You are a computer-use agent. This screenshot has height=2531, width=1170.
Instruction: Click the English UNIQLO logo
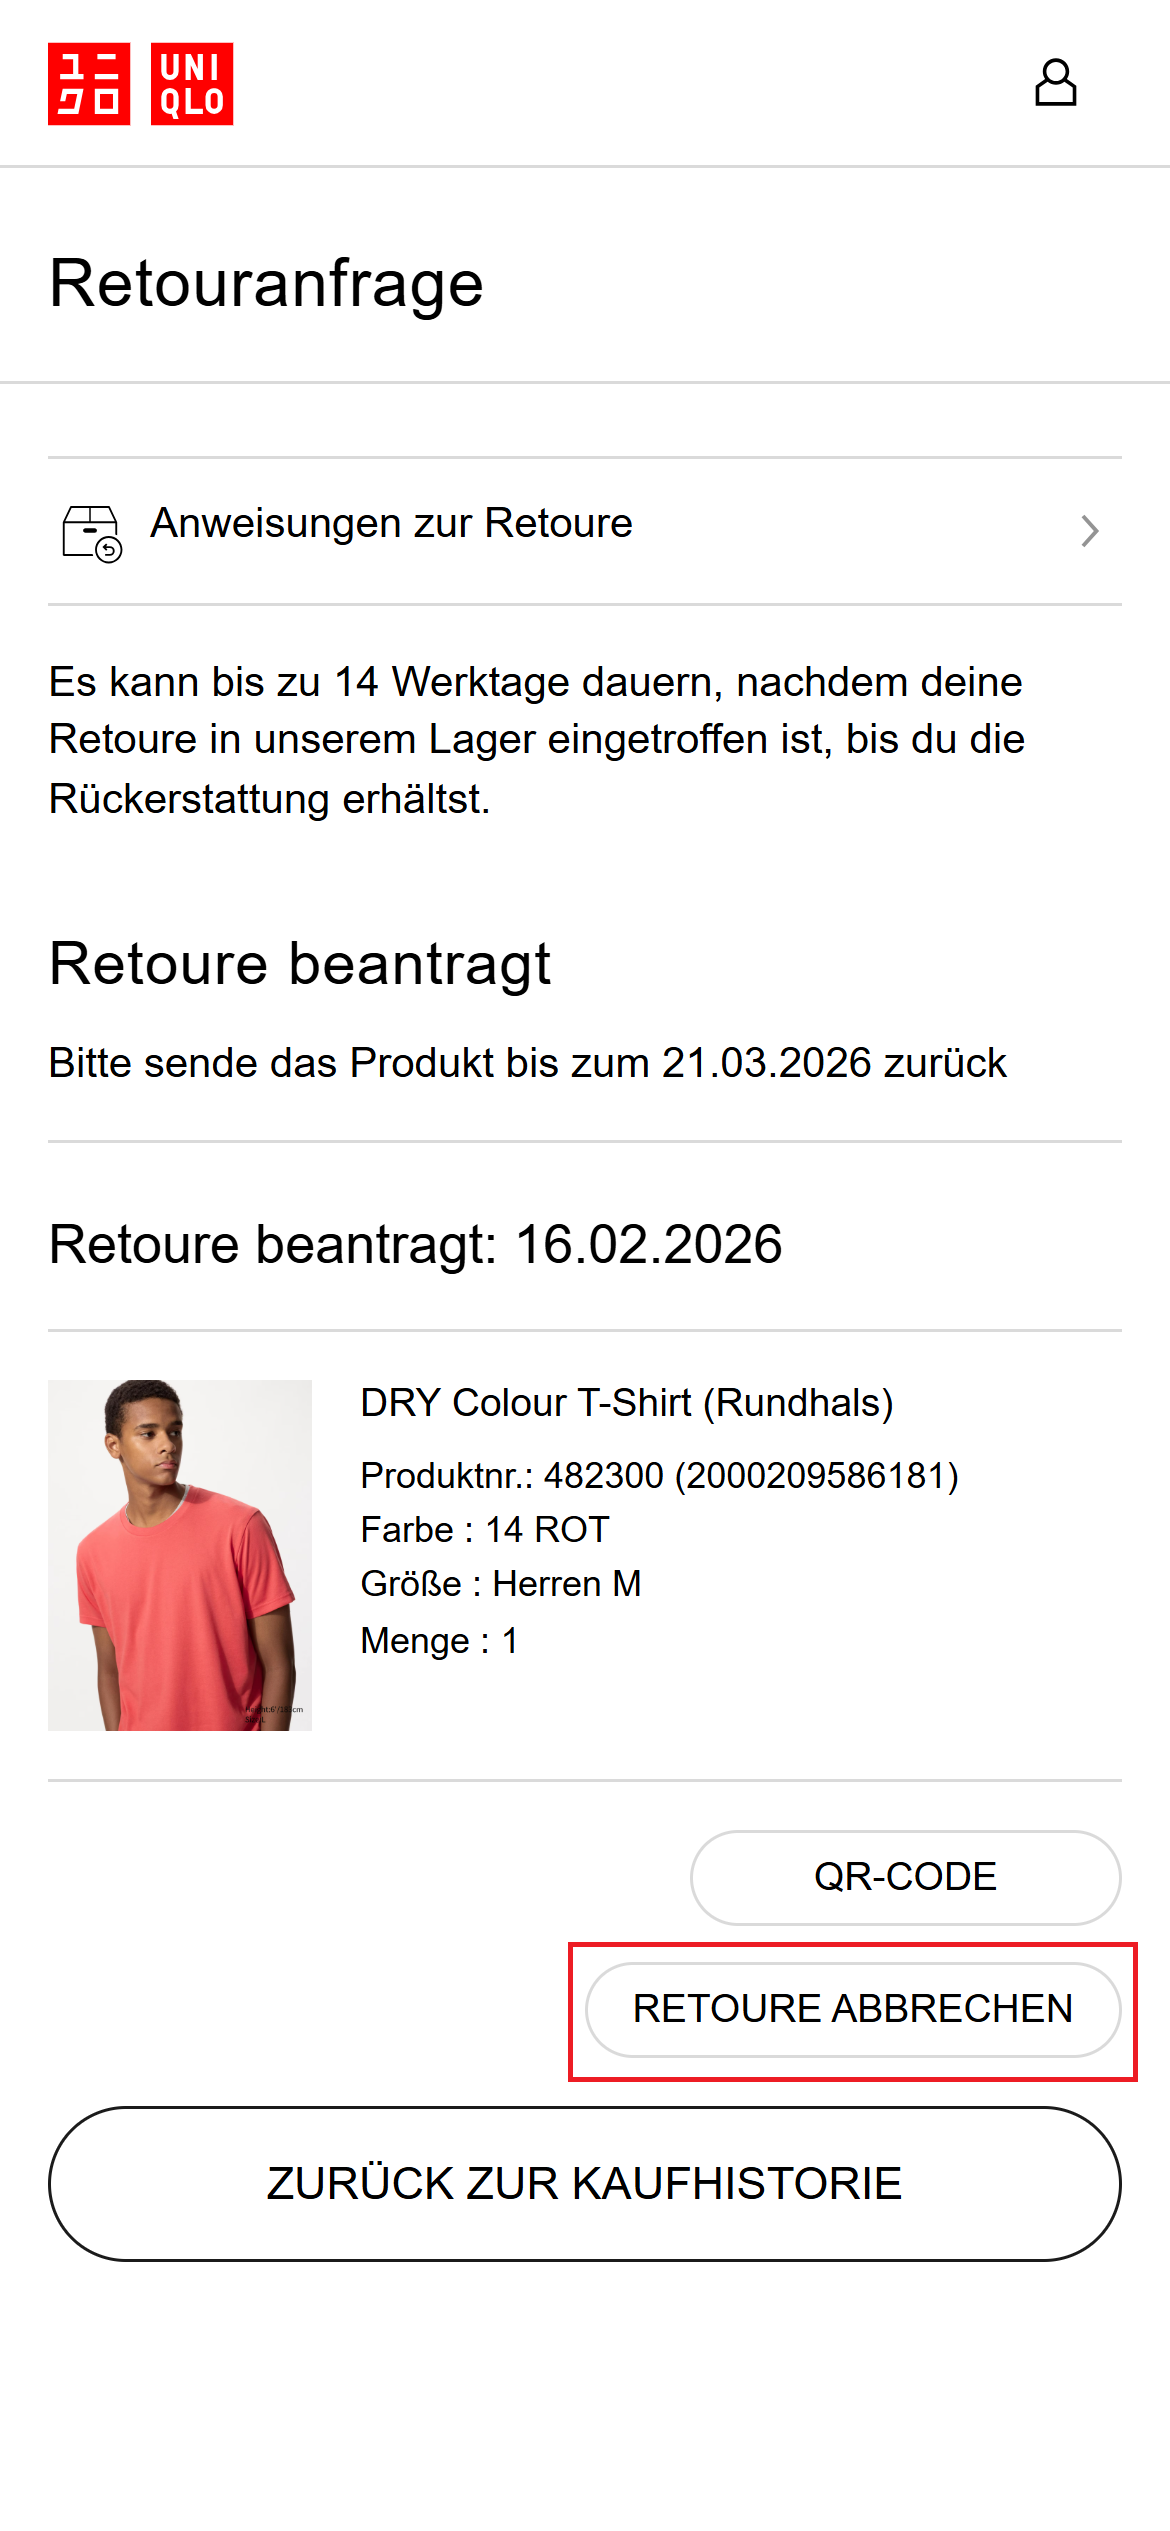coord(192,84)
